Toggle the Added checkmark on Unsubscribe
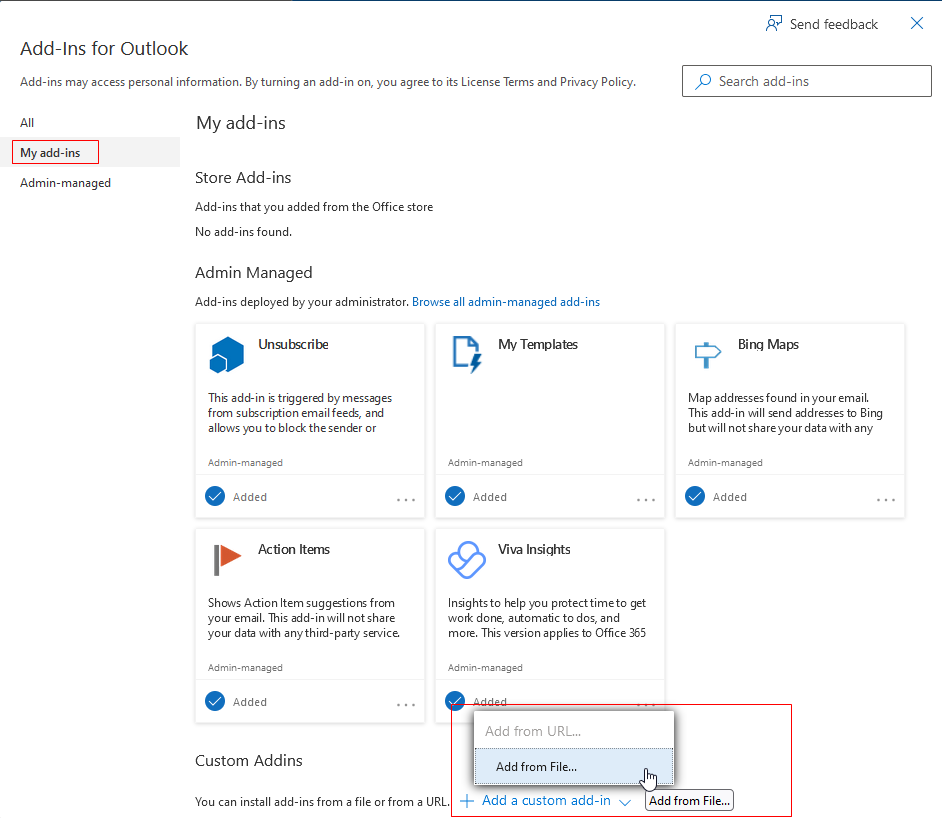 (x=215, y=497)
